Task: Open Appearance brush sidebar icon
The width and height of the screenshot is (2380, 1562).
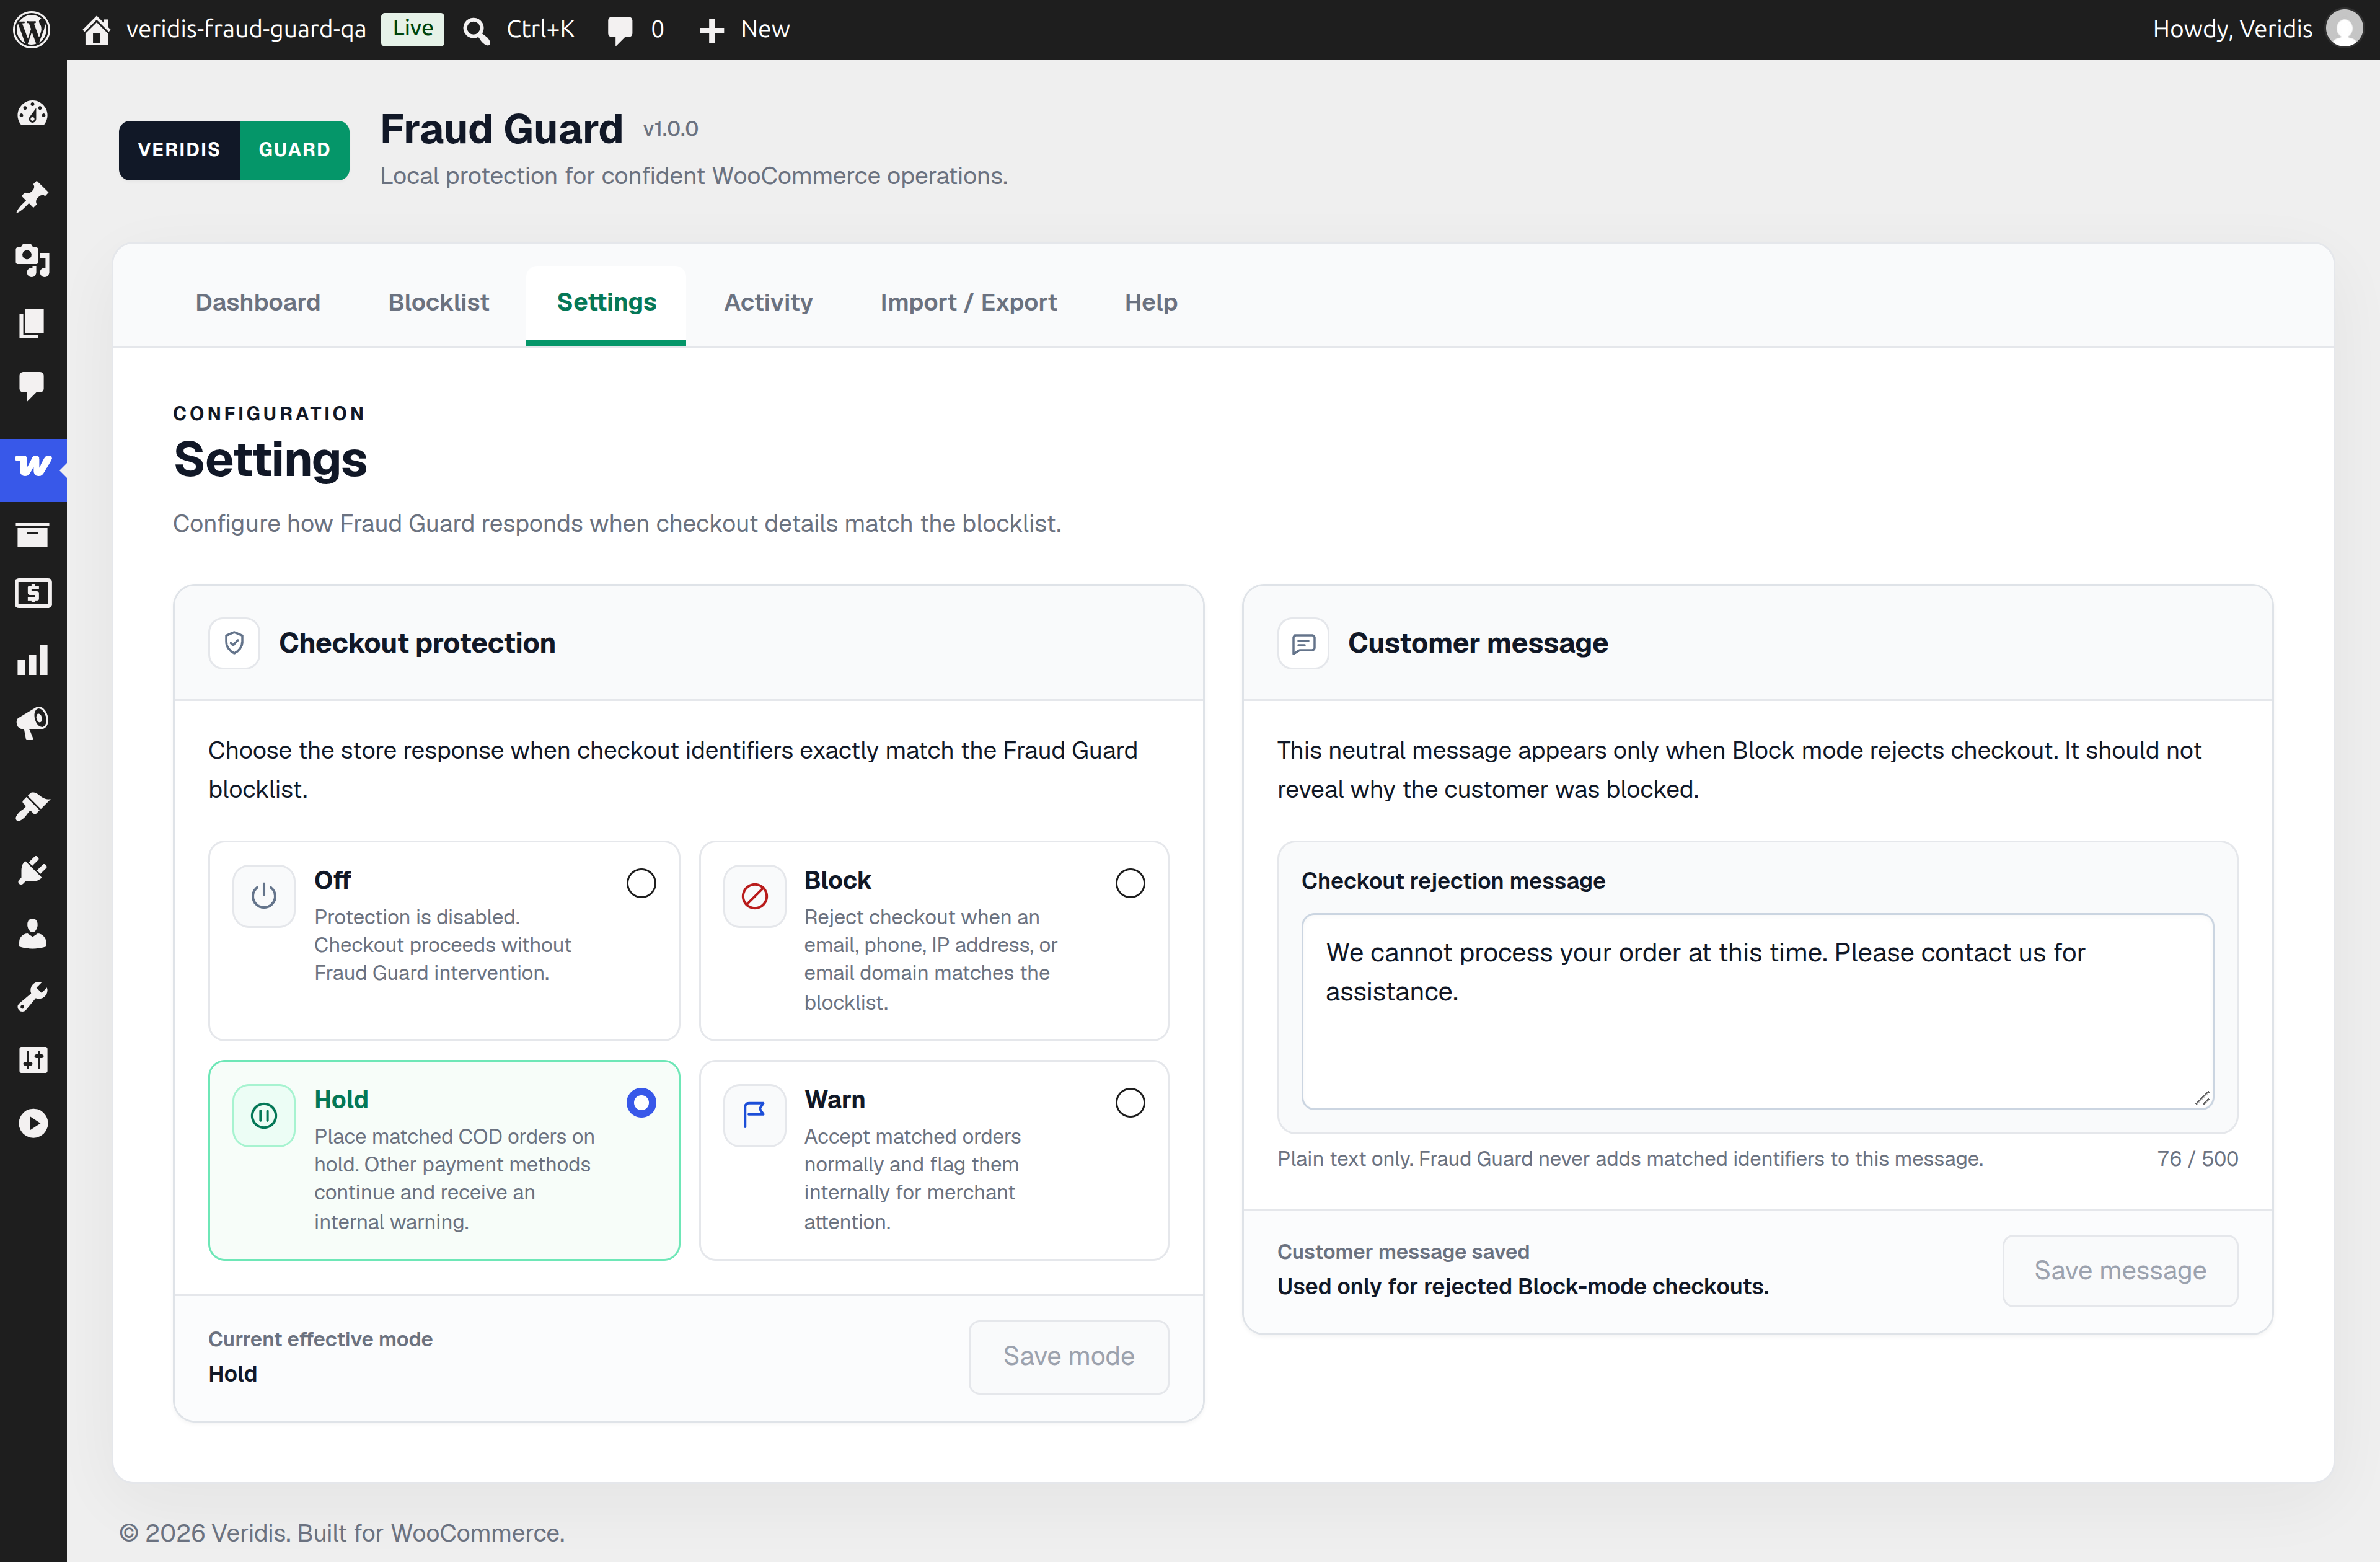Action: (x=32, y=806)
